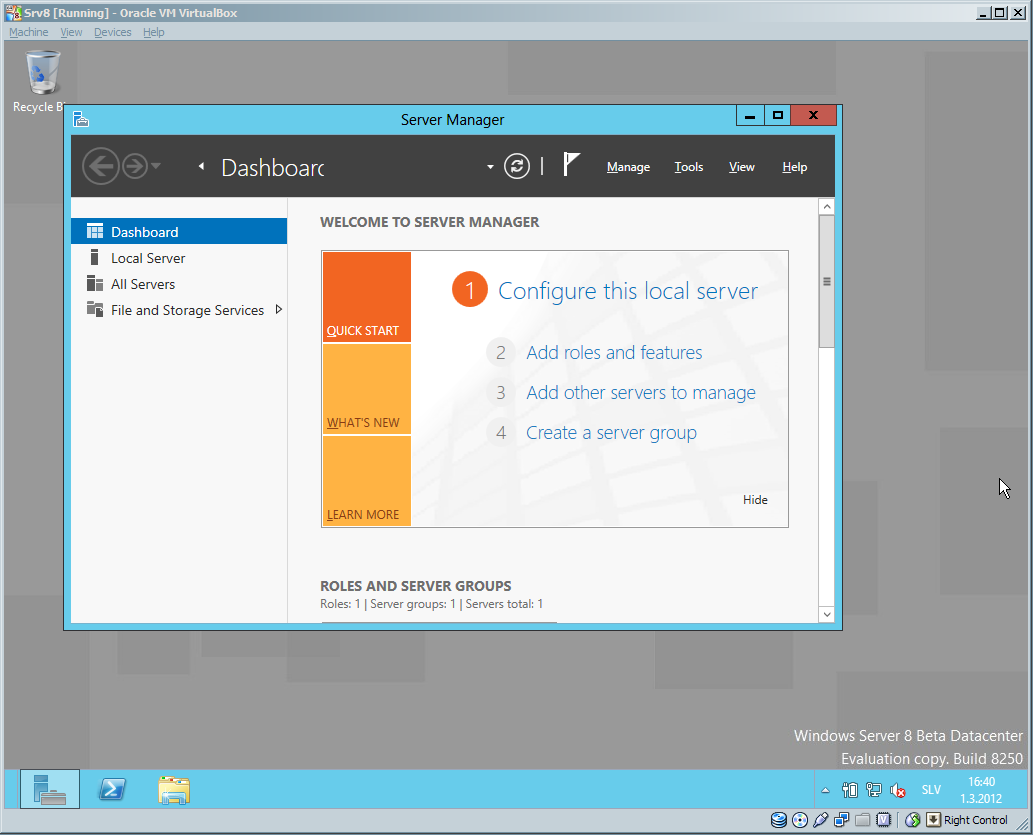The width and height of the screenshot is (1033, 835).
Task: Click the Server Manager title bar icon
Action: click(81, 119)
